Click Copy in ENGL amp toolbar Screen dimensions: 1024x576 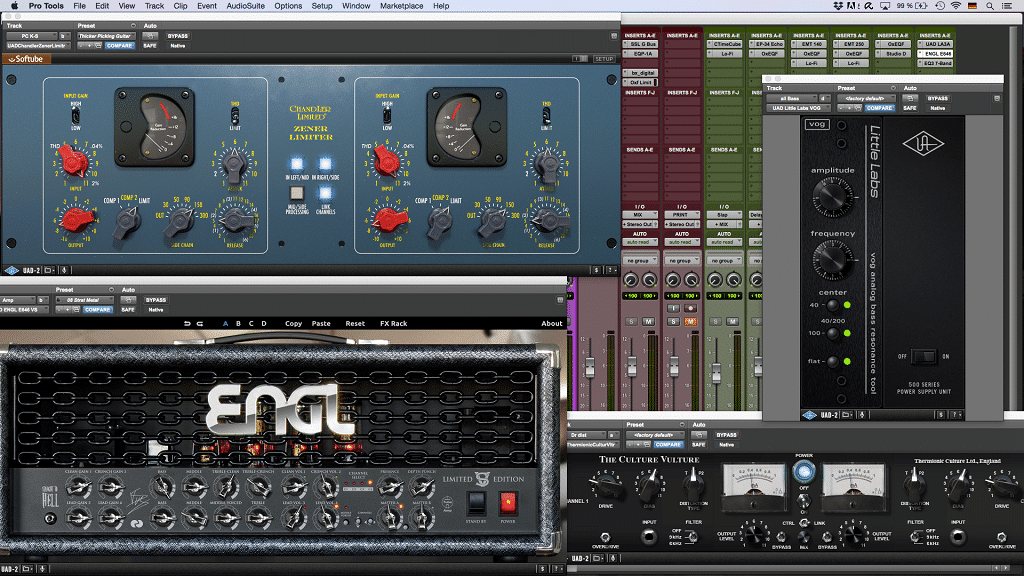click(x=293, y=323)
